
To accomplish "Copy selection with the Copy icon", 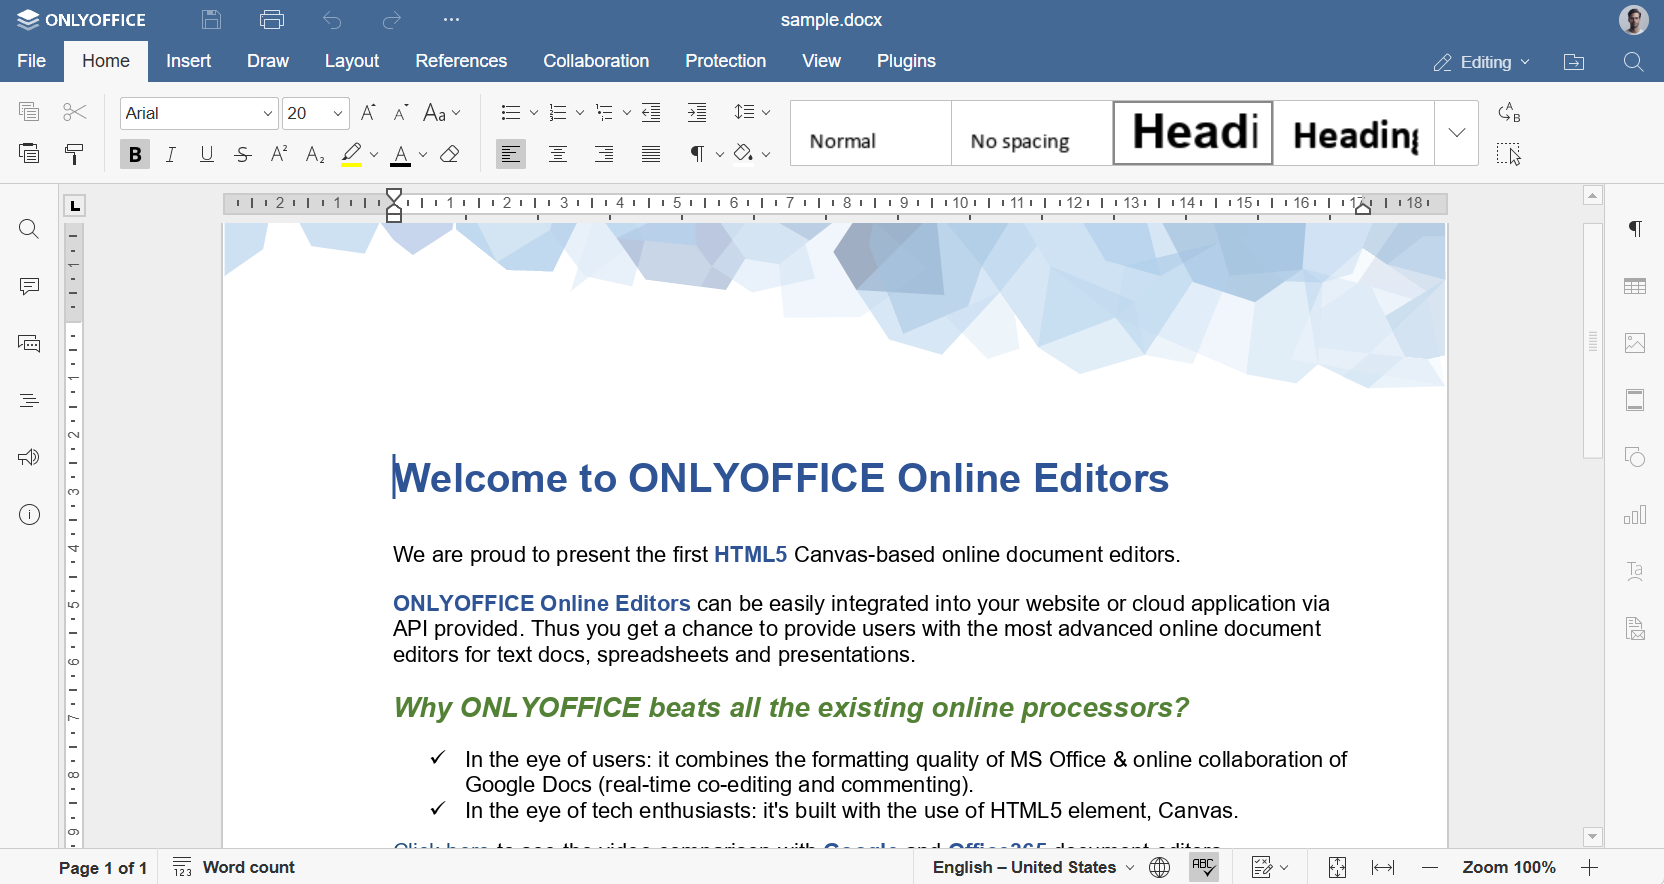I will [29, 112].
